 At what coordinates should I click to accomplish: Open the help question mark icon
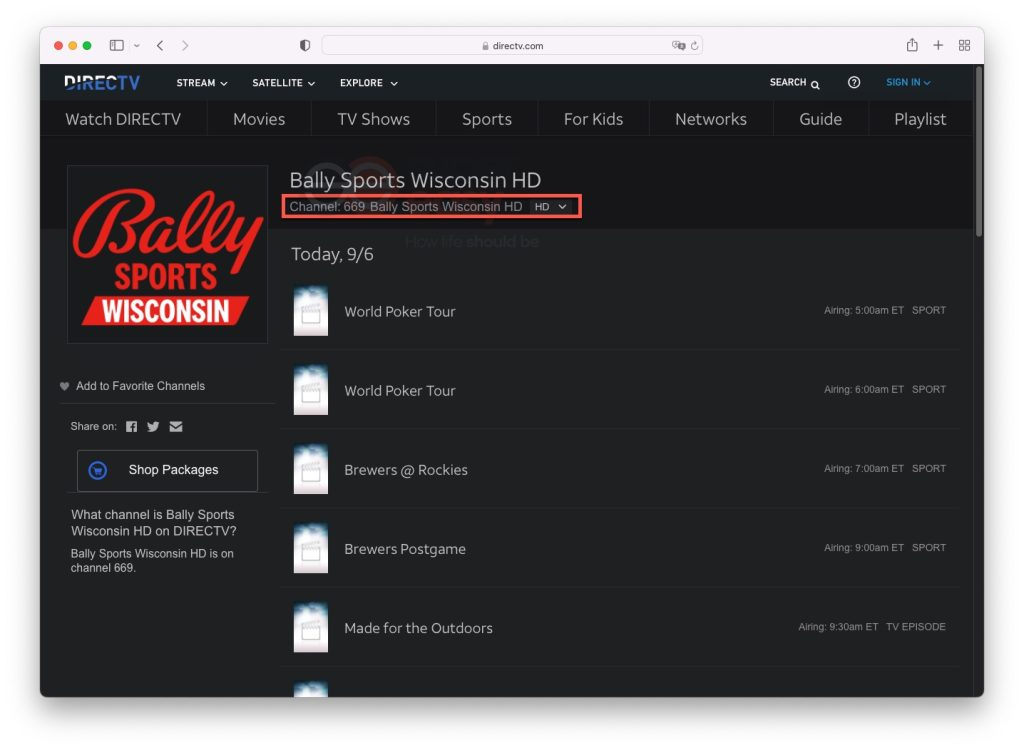pyautogui.click(x=854, y=82)
